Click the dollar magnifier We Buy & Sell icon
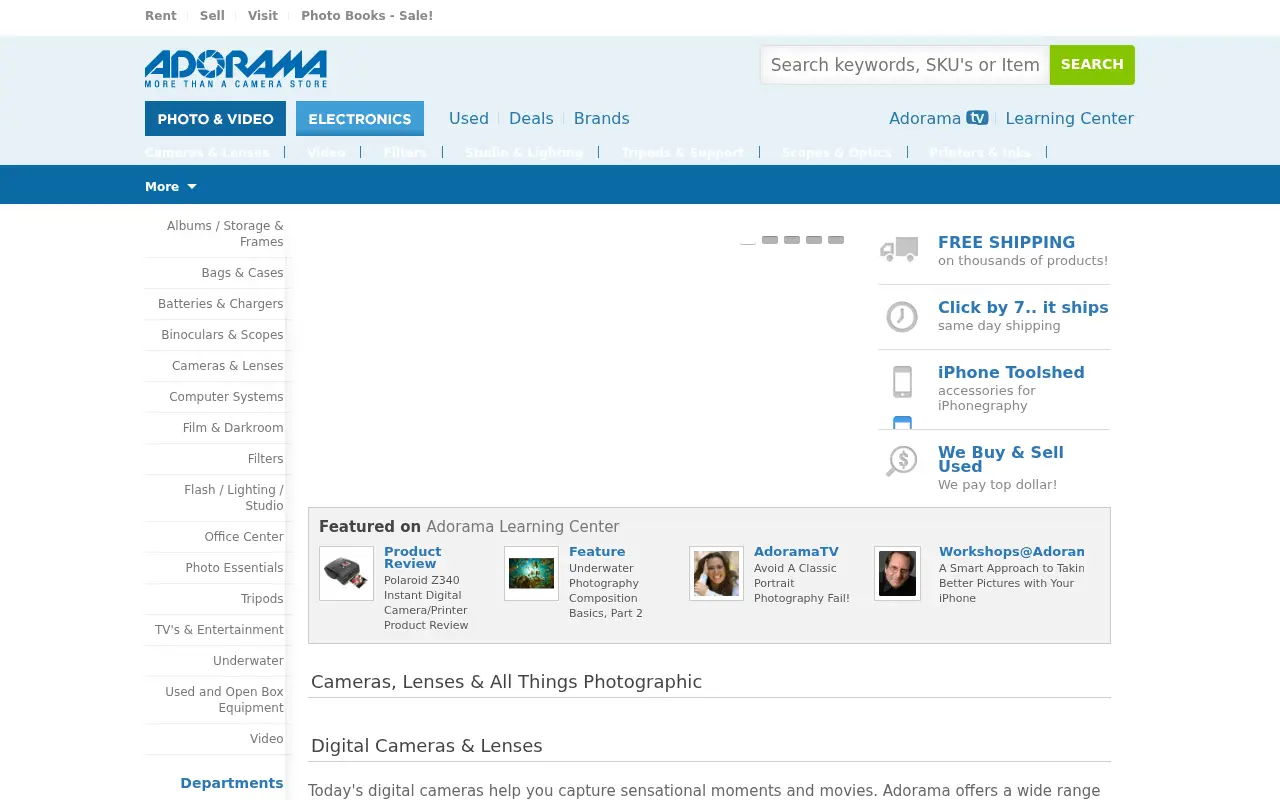Viewport: 1280px width, 800px height. pyautogui.click(x=902, y=461)
